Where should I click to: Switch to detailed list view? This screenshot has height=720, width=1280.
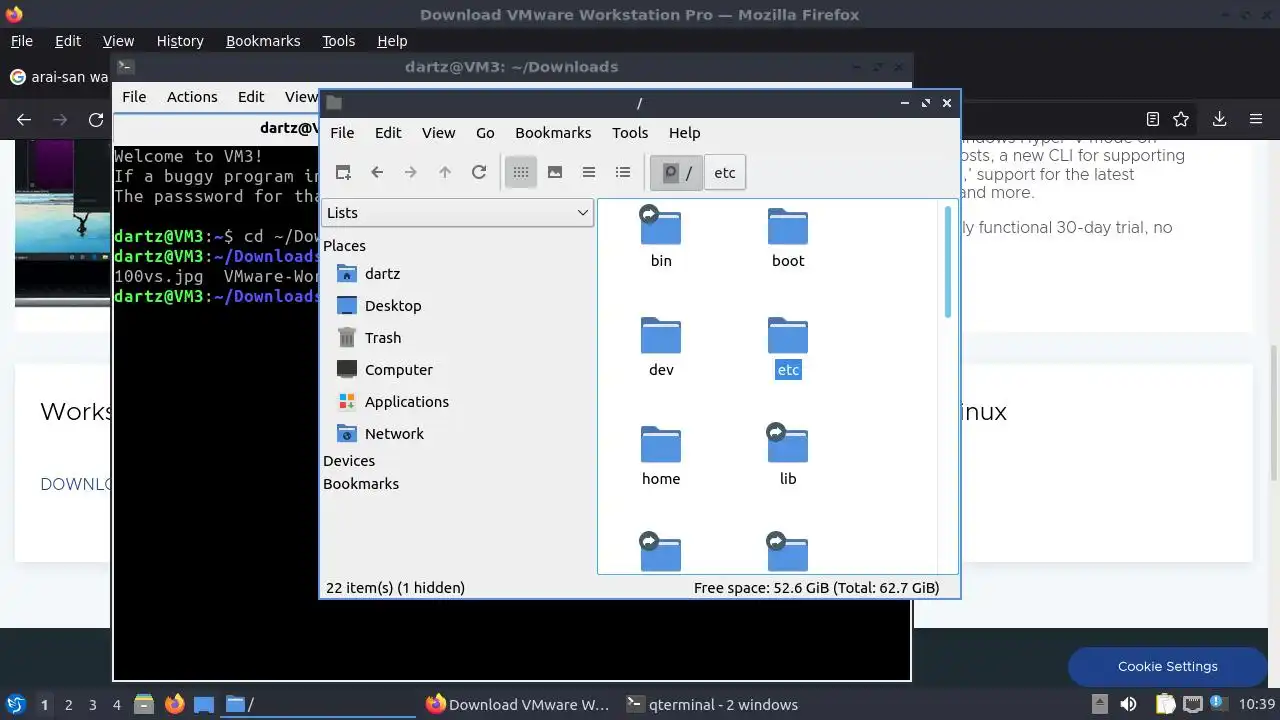[623, 172]
